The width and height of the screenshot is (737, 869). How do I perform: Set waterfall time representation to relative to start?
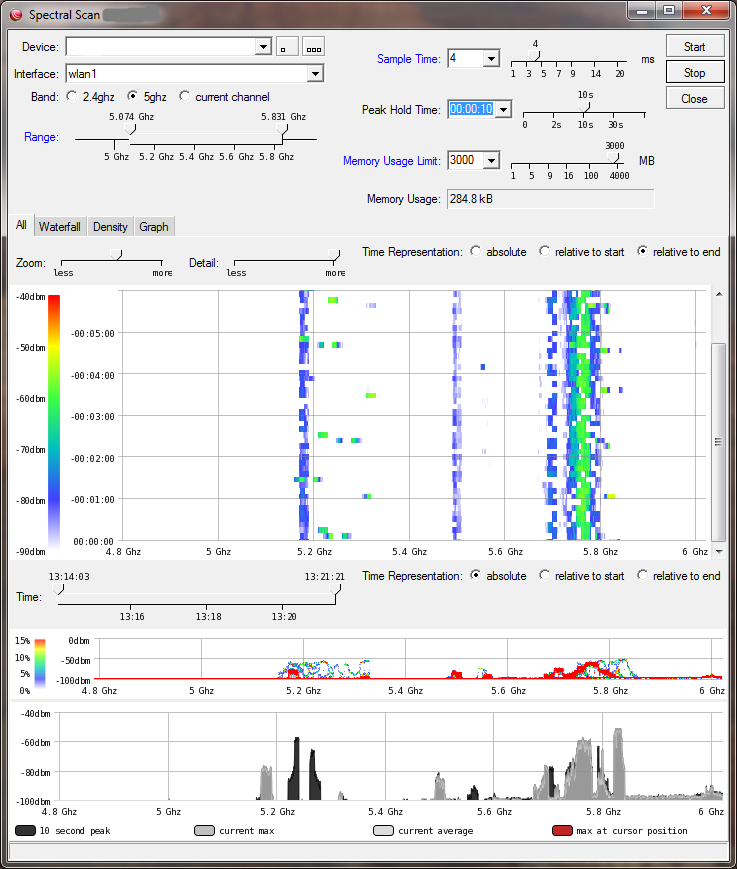[x=545, y=252]
